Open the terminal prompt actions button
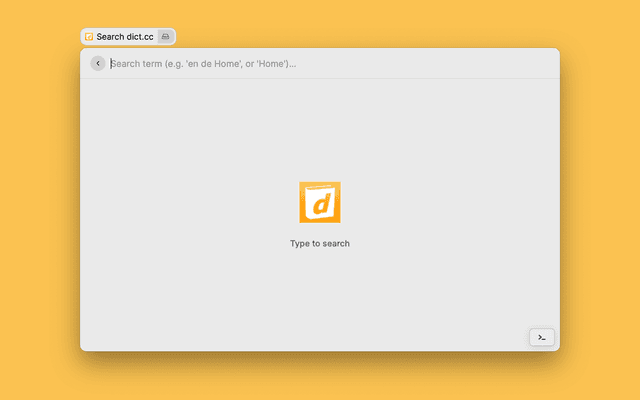The image size is (640, 400). click(x=541, y=337)
